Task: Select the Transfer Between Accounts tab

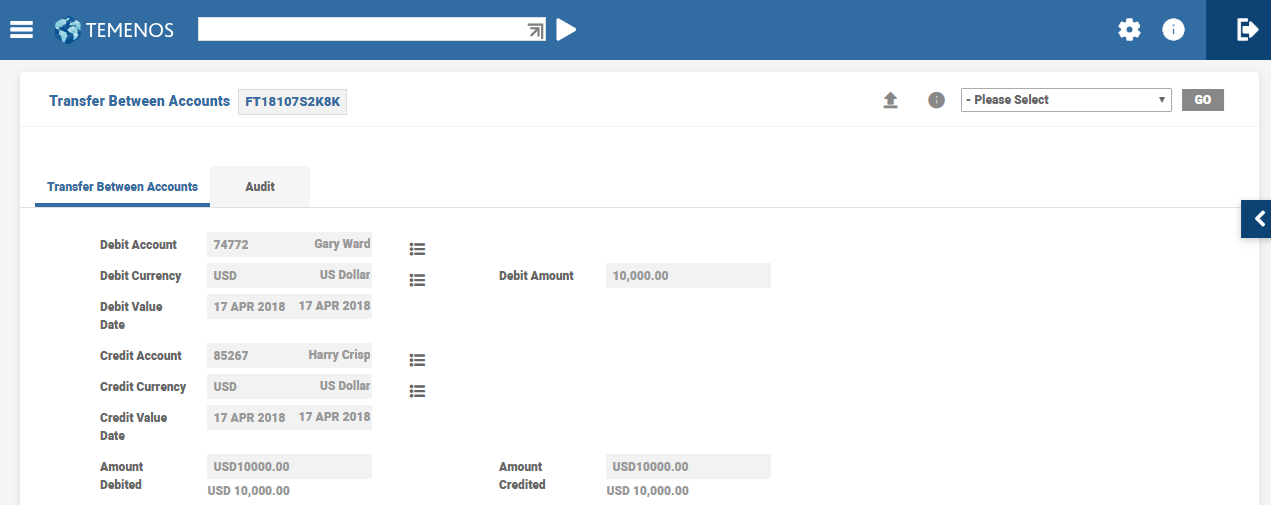Action: 122,187
